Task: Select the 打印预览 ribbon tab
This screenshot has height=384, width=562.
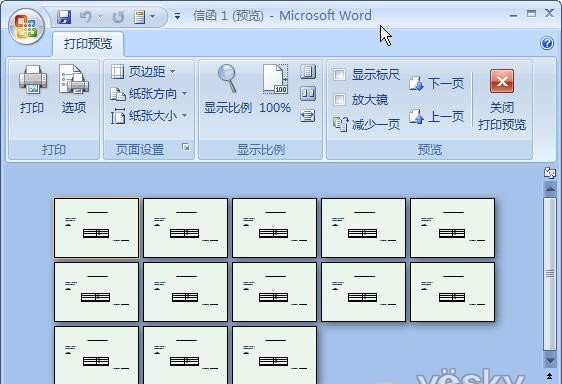Action: click(x=88, y=44)
